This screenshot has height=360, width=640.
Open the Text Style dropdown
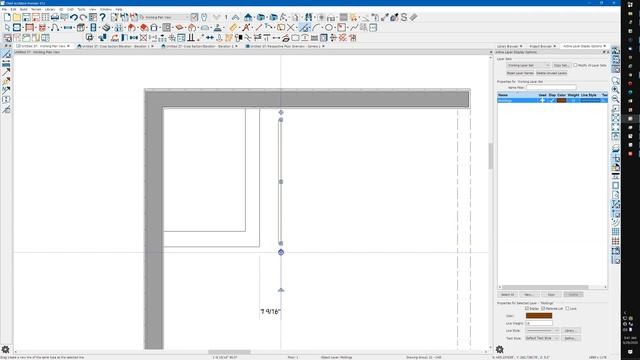542,338
